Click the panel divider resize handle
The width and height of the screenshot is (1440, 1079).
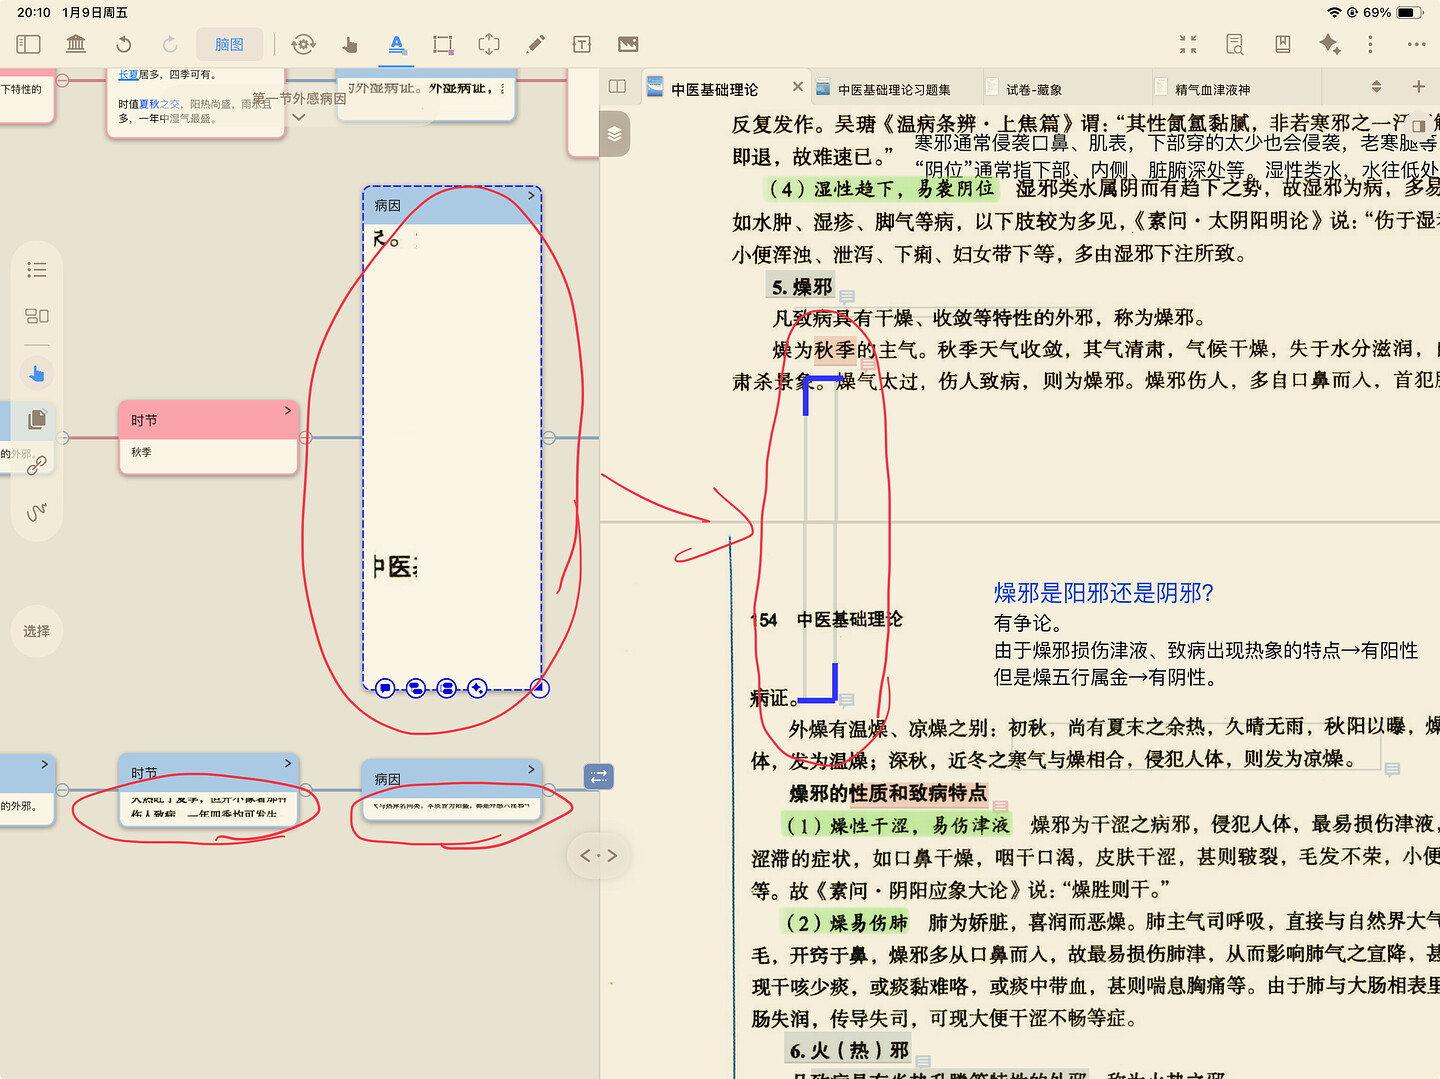point(599,856)
